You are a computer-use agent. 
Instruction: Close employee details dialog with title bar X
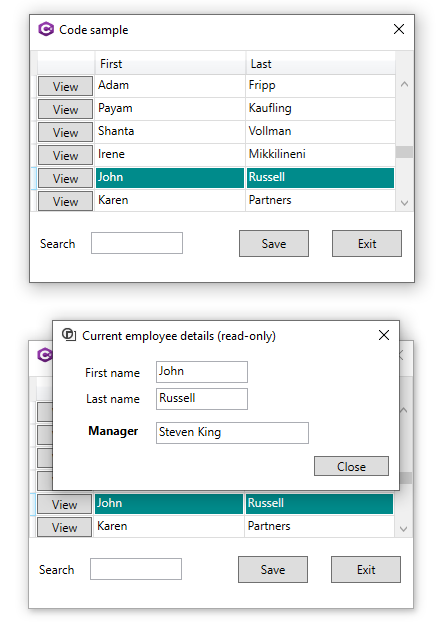pyautogui.click(x=384, y=335)
